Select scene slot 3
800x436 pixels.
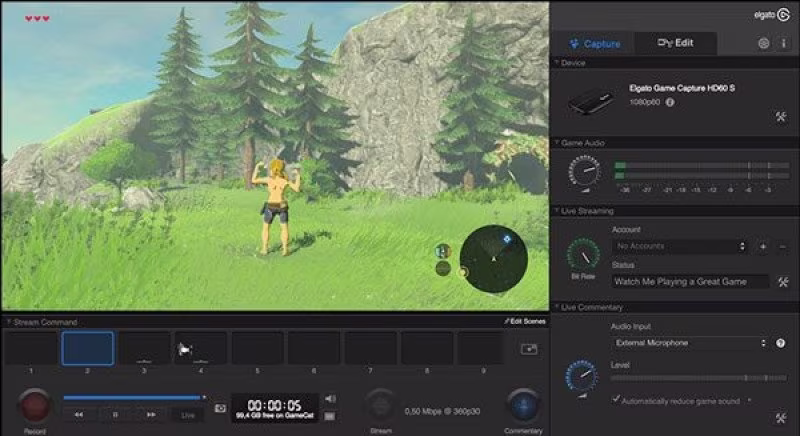[x=144, y=348]
